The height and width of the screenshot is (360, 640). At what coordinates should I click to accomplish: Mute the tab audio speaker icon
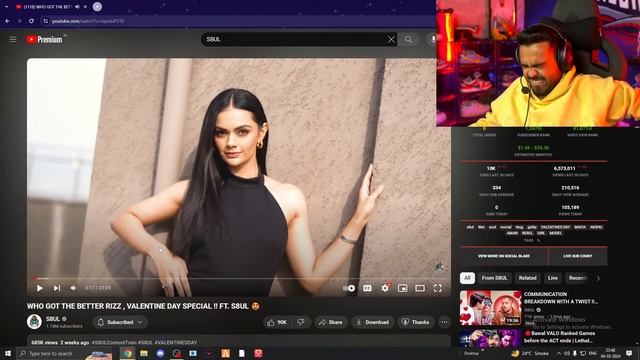(x=77, y=7)
